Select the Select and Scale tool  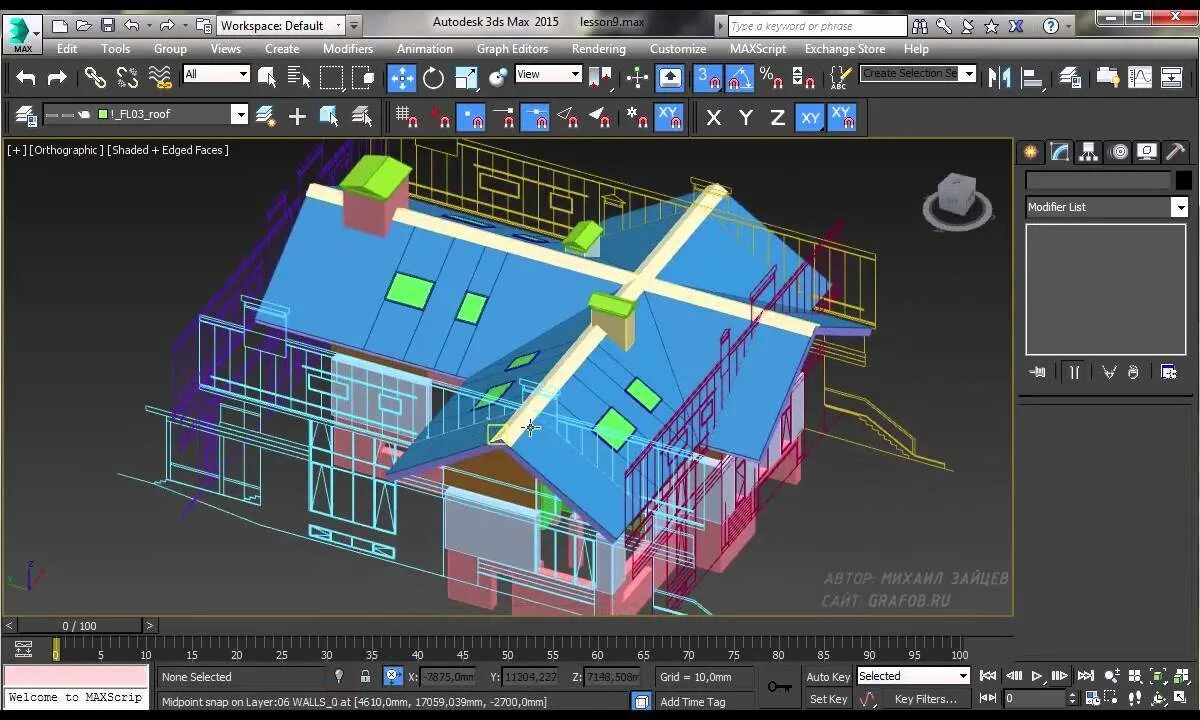point(466,77)
